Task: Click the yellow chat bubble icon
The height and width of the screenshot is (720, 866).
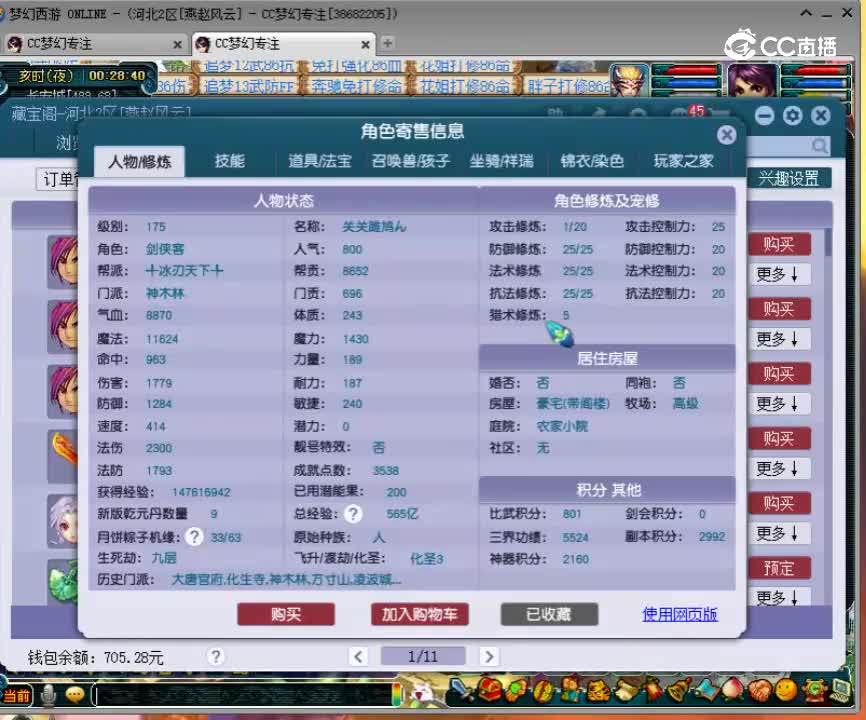Action: tap(75, 695)
